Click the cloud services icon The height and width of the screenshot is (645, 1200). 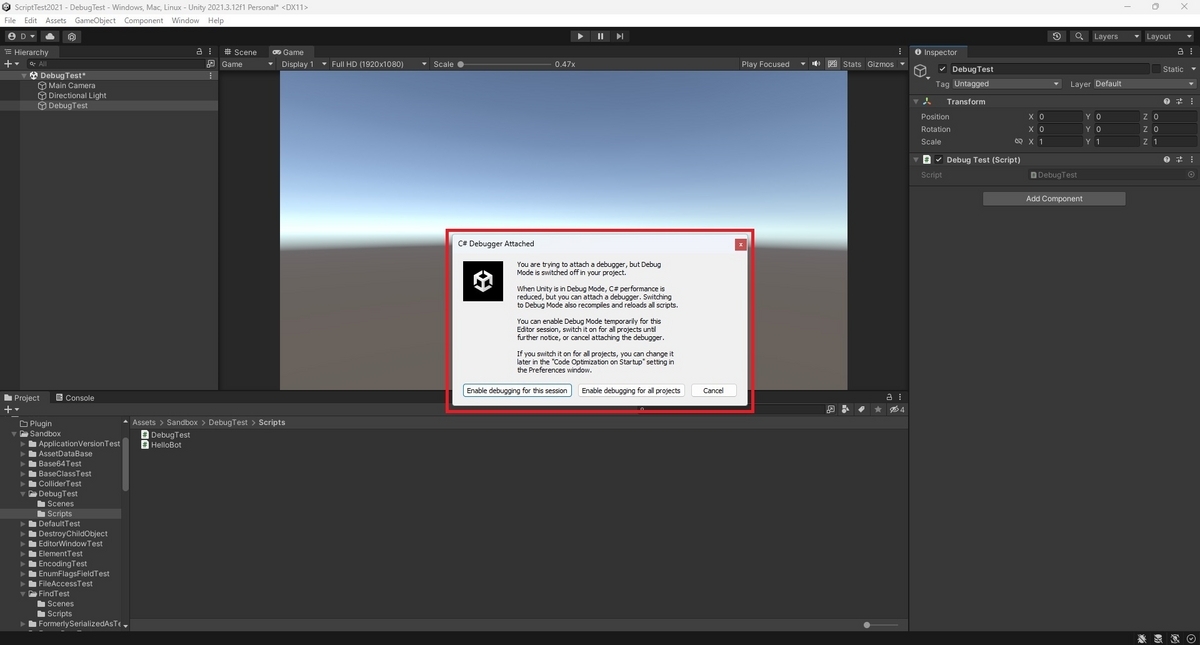pos(50,36)
